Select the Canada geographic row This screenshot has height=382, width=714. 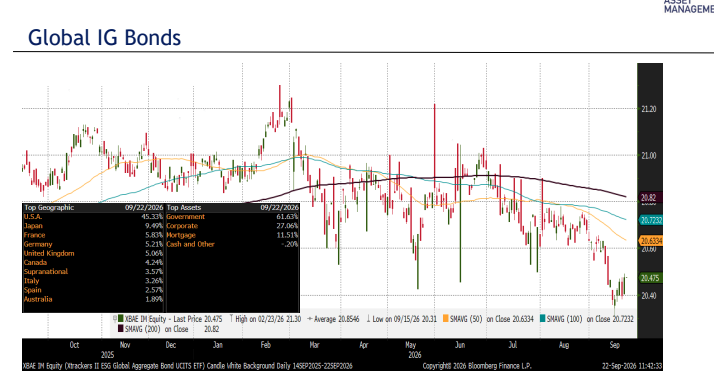point(93,262)
